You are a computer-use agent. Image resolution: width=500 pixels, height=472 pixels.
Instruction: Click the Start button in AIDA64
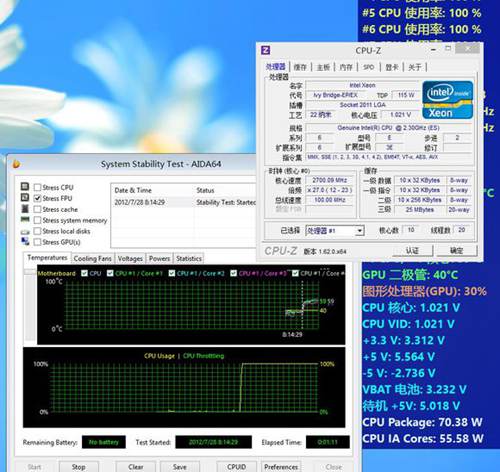pos(35,467)
